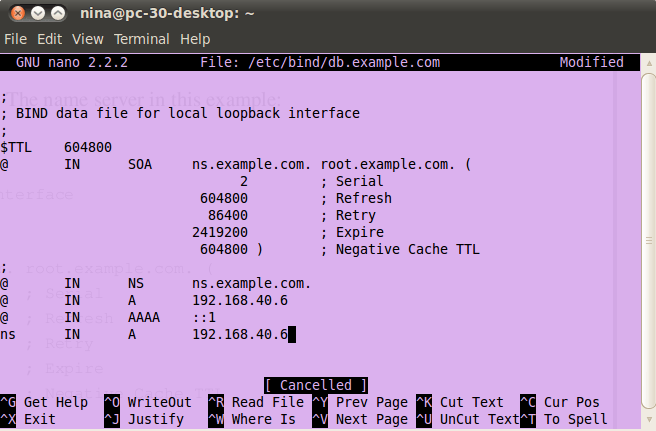The height and width of the screenshot is (431, 656).
Task: Click the window title nina@pc-30-desktop
Action: pos(167,13)
